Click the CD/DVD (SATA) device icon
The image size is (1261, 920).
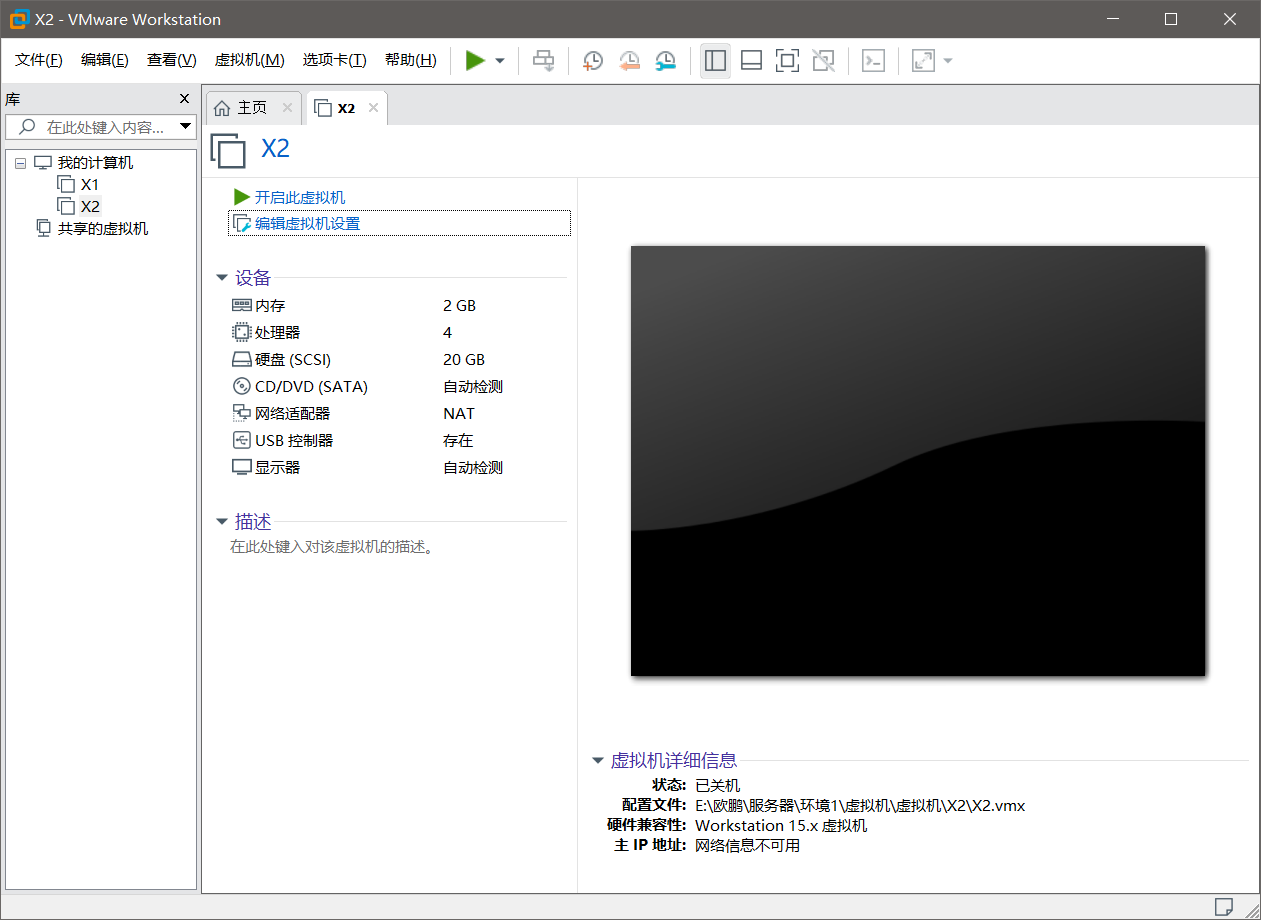point(241,386)
